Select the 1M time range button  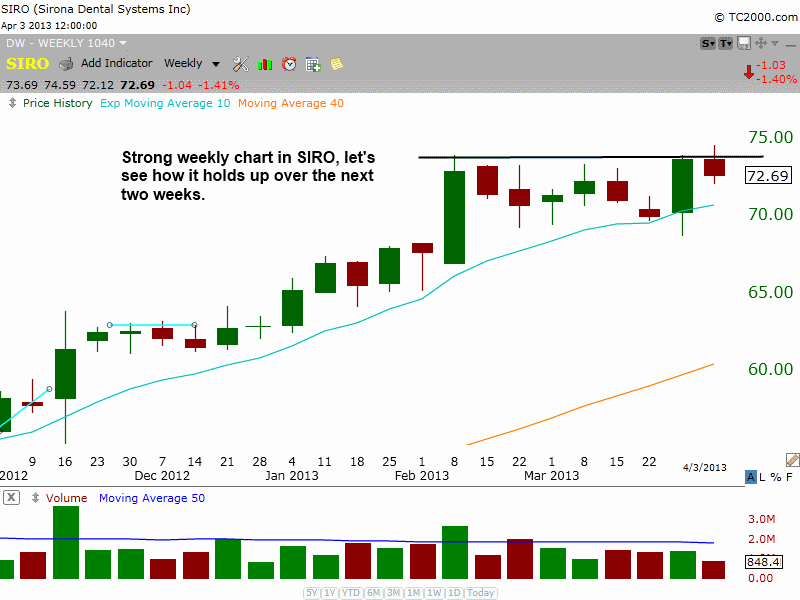click(x=414, y=593)
